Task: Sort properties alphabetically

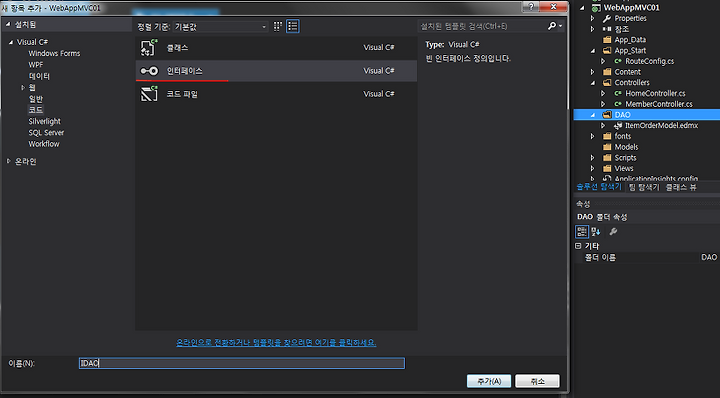Action: [x=596, y=232]
